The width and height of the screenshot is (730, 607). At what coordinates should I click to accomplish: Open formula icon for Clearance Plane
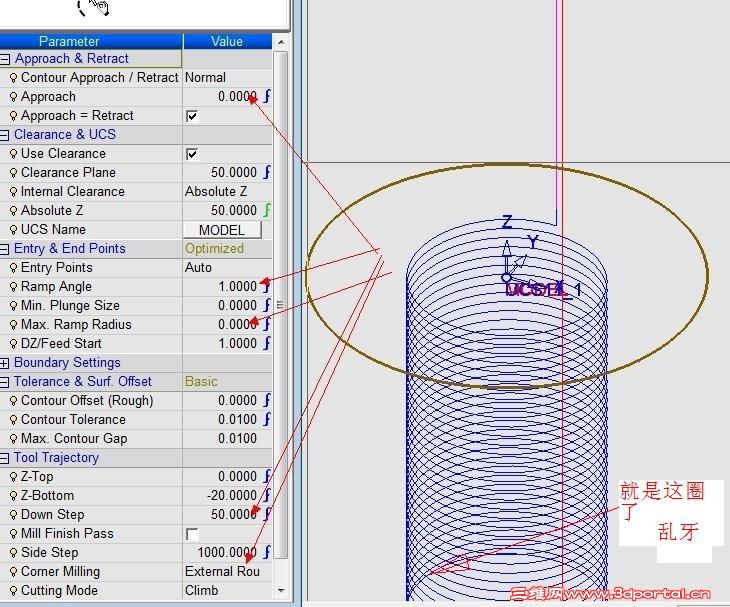pyautogui.click(x=267, y=172)
